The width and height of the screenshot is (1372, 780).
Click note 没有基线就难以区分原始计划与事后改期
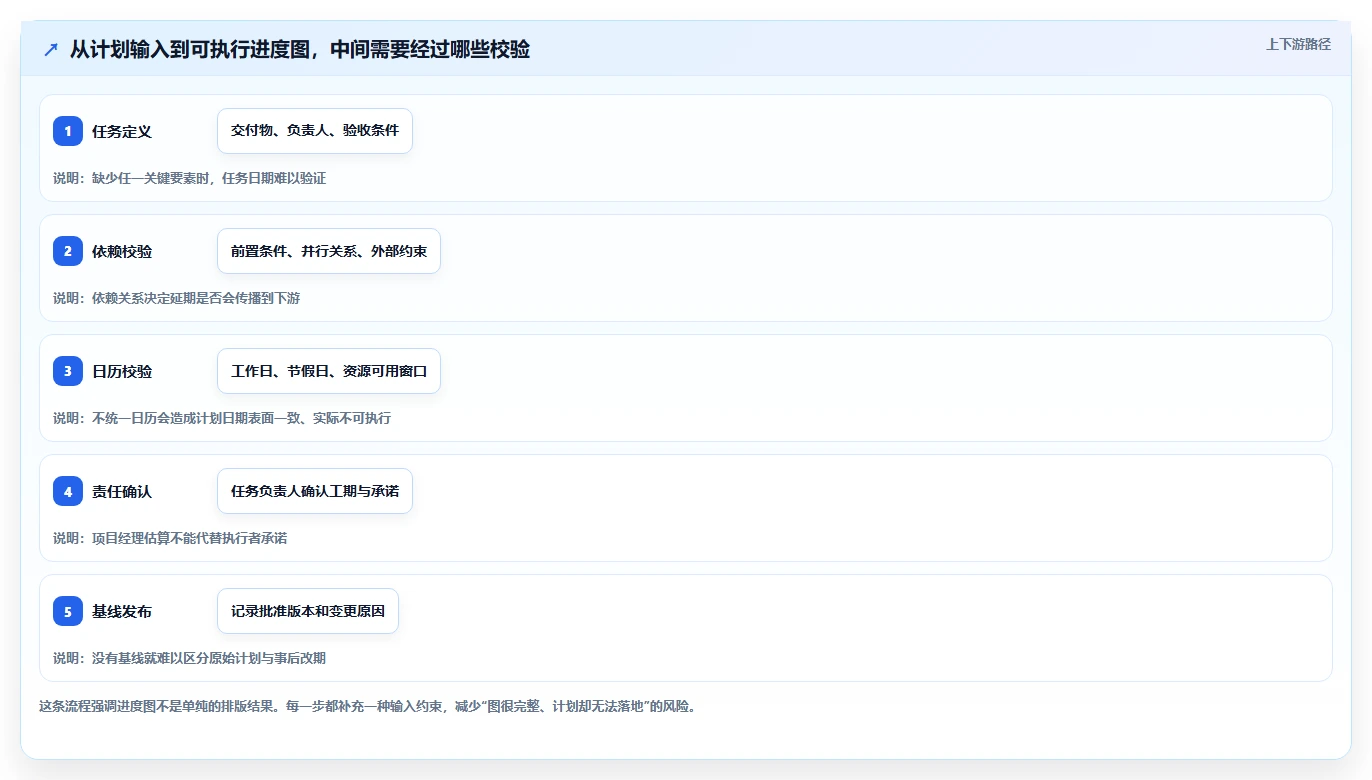[189, 658]
